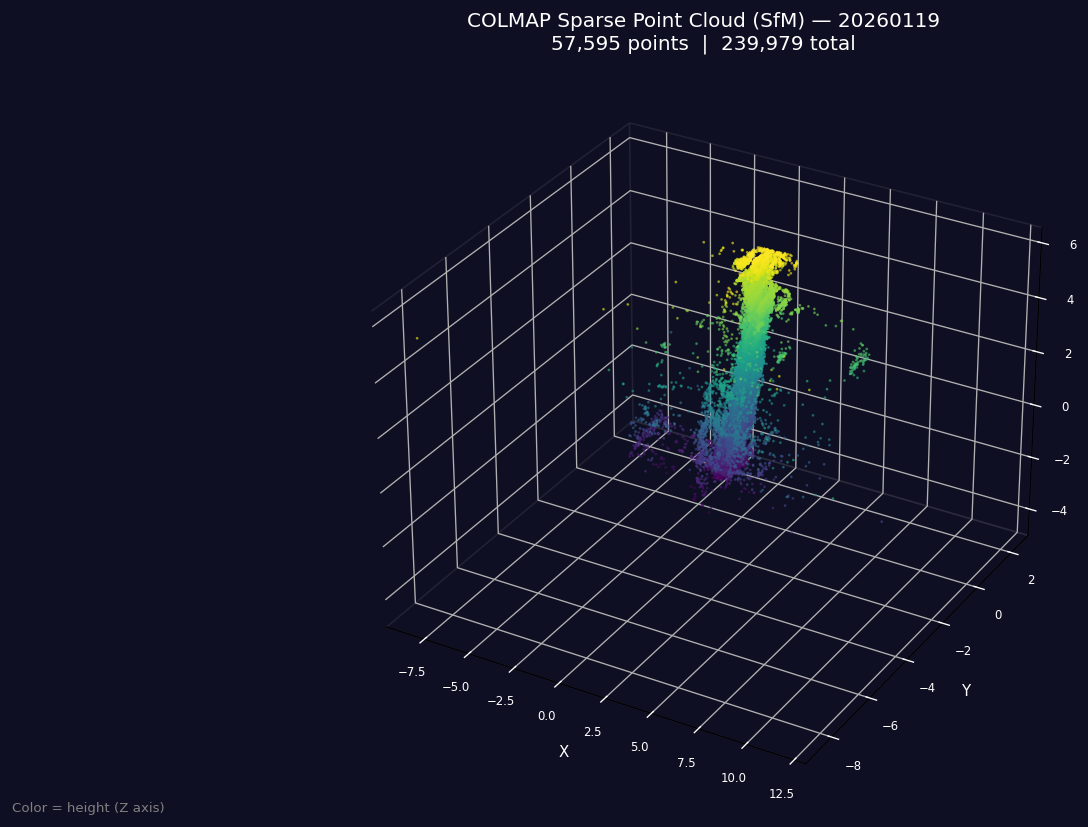Click the subtitle "57,595 points | 239,979 total"
1088x827 pixels.
click(x=703, y=44)
